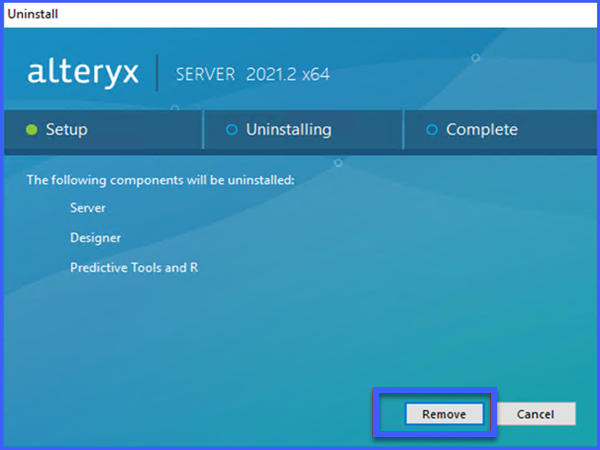Select the Setup step tab
The image size is (600, 450).
103,130
